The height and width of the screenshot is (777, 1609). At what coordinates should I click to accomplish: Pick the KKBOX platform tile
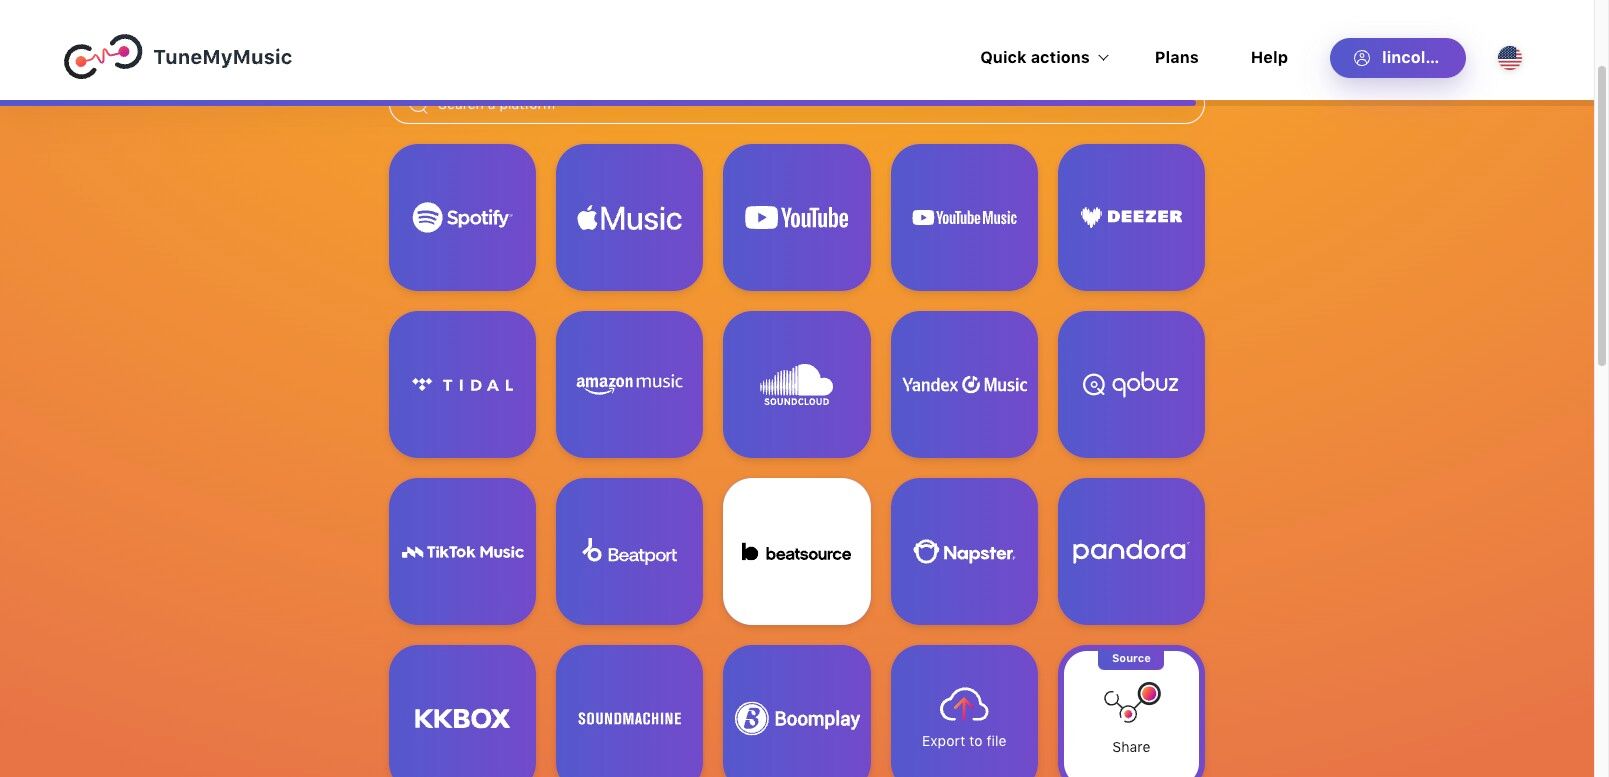click(x=462, y=711)
